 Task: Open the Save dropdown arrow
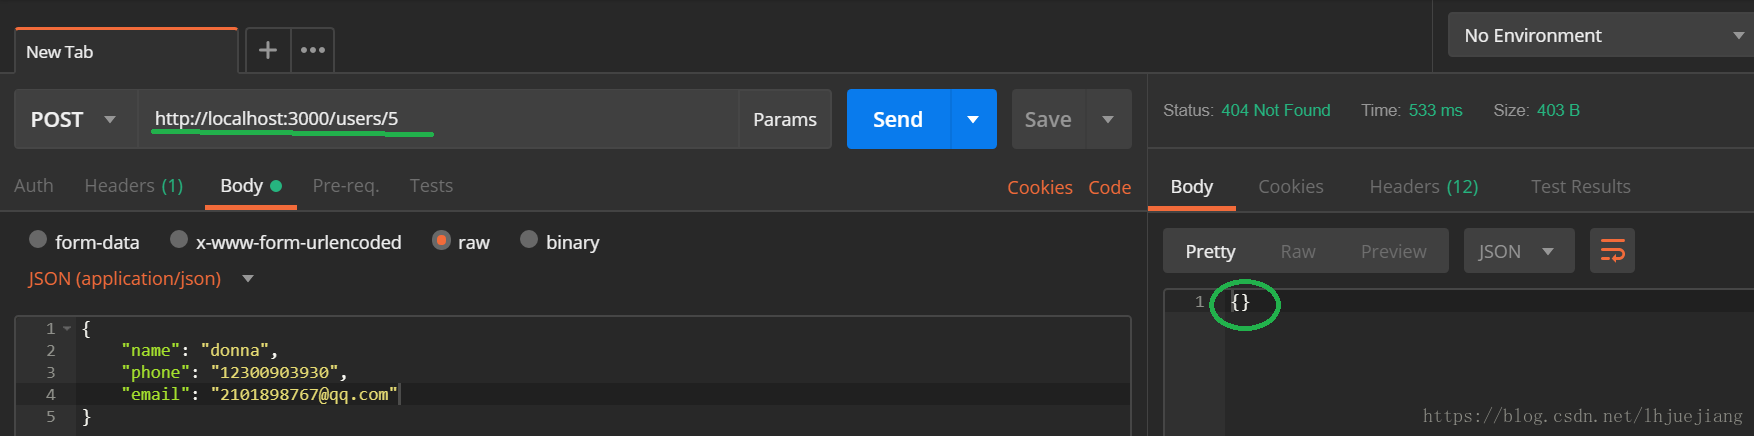1108,119
